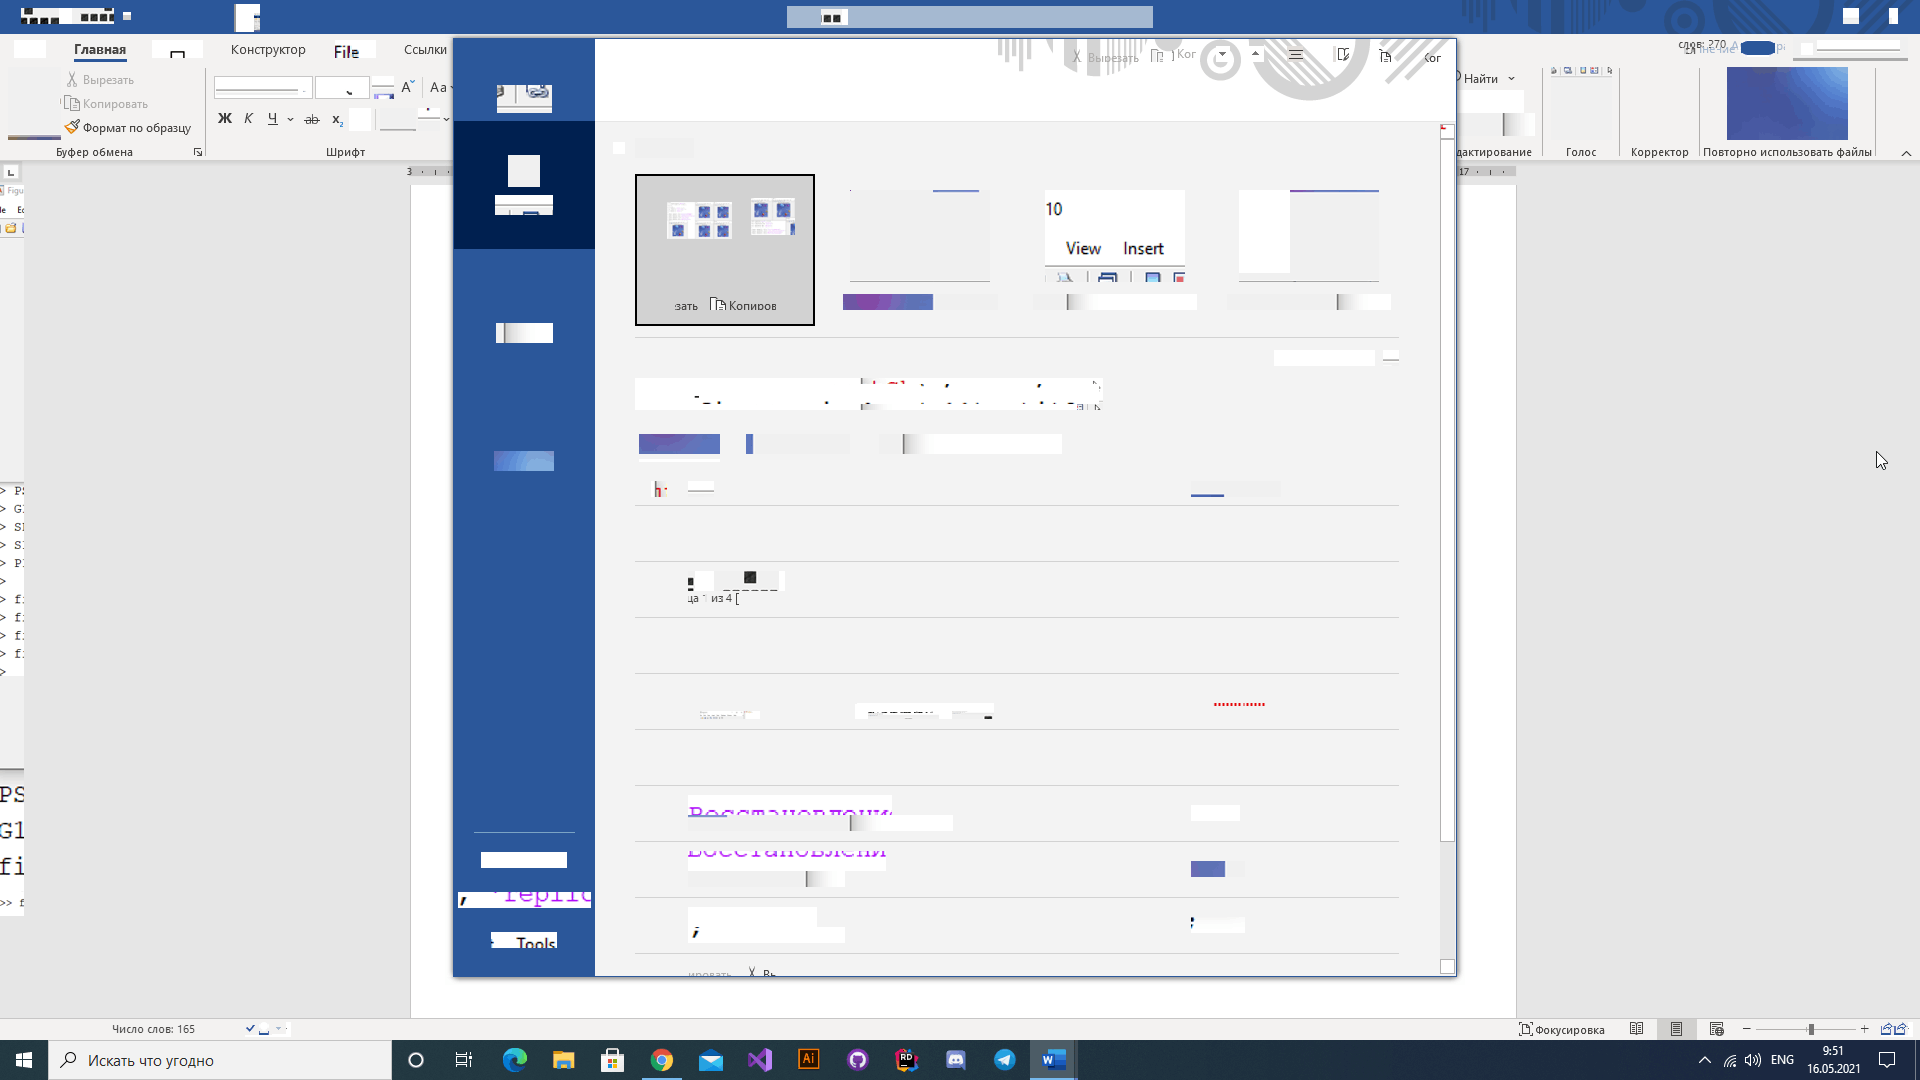Open Microsoft Store from taskbar

(613, 1060)
